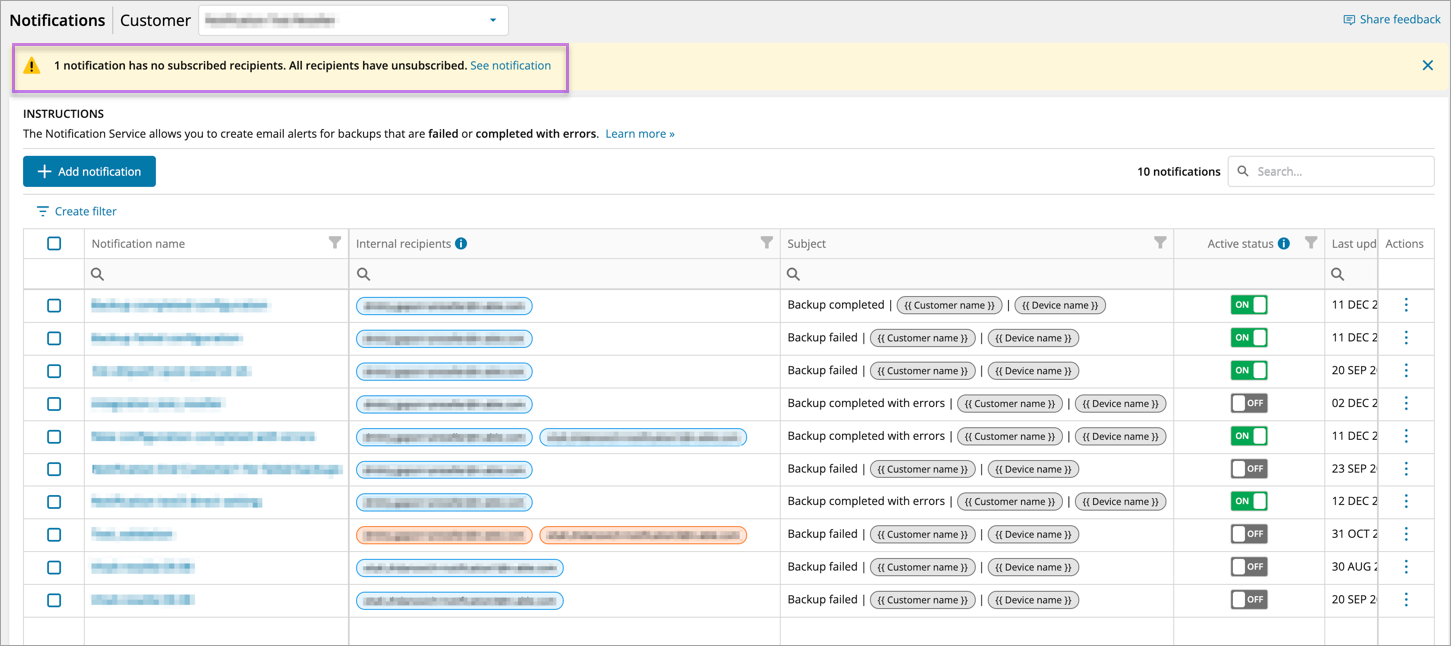Image resolution: width=1451 pixels, height=646 pixels.
Task: Click the '10 notifications' count text
Action: click(1178, 172)
